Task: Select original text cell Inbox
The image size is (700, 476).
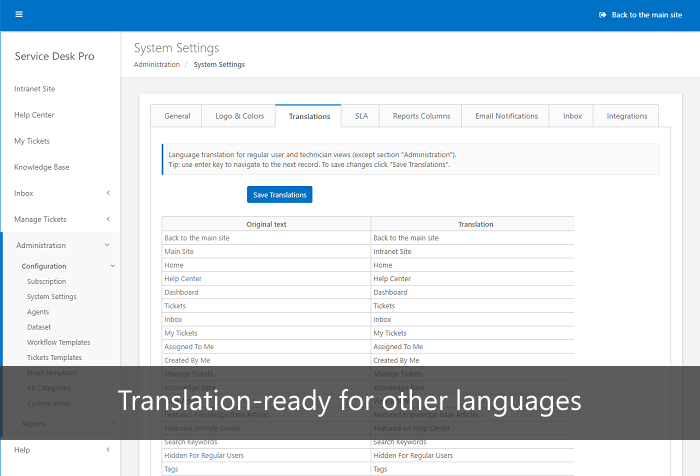Action: point(266,320)
